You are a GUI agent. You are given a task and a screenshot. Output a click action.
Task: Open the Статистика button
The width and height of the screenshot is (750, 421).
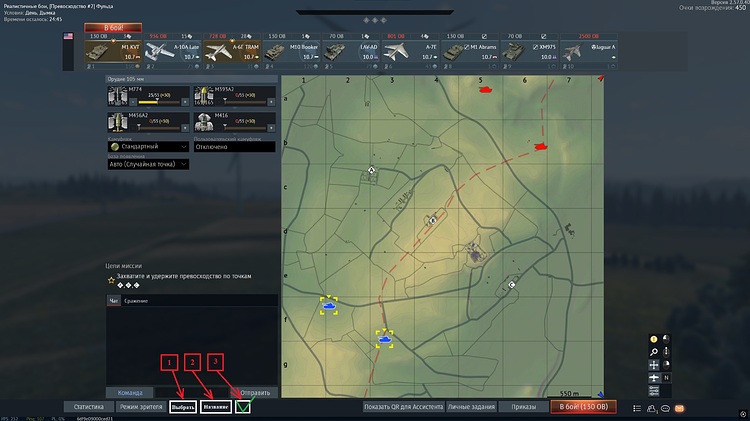88,407
